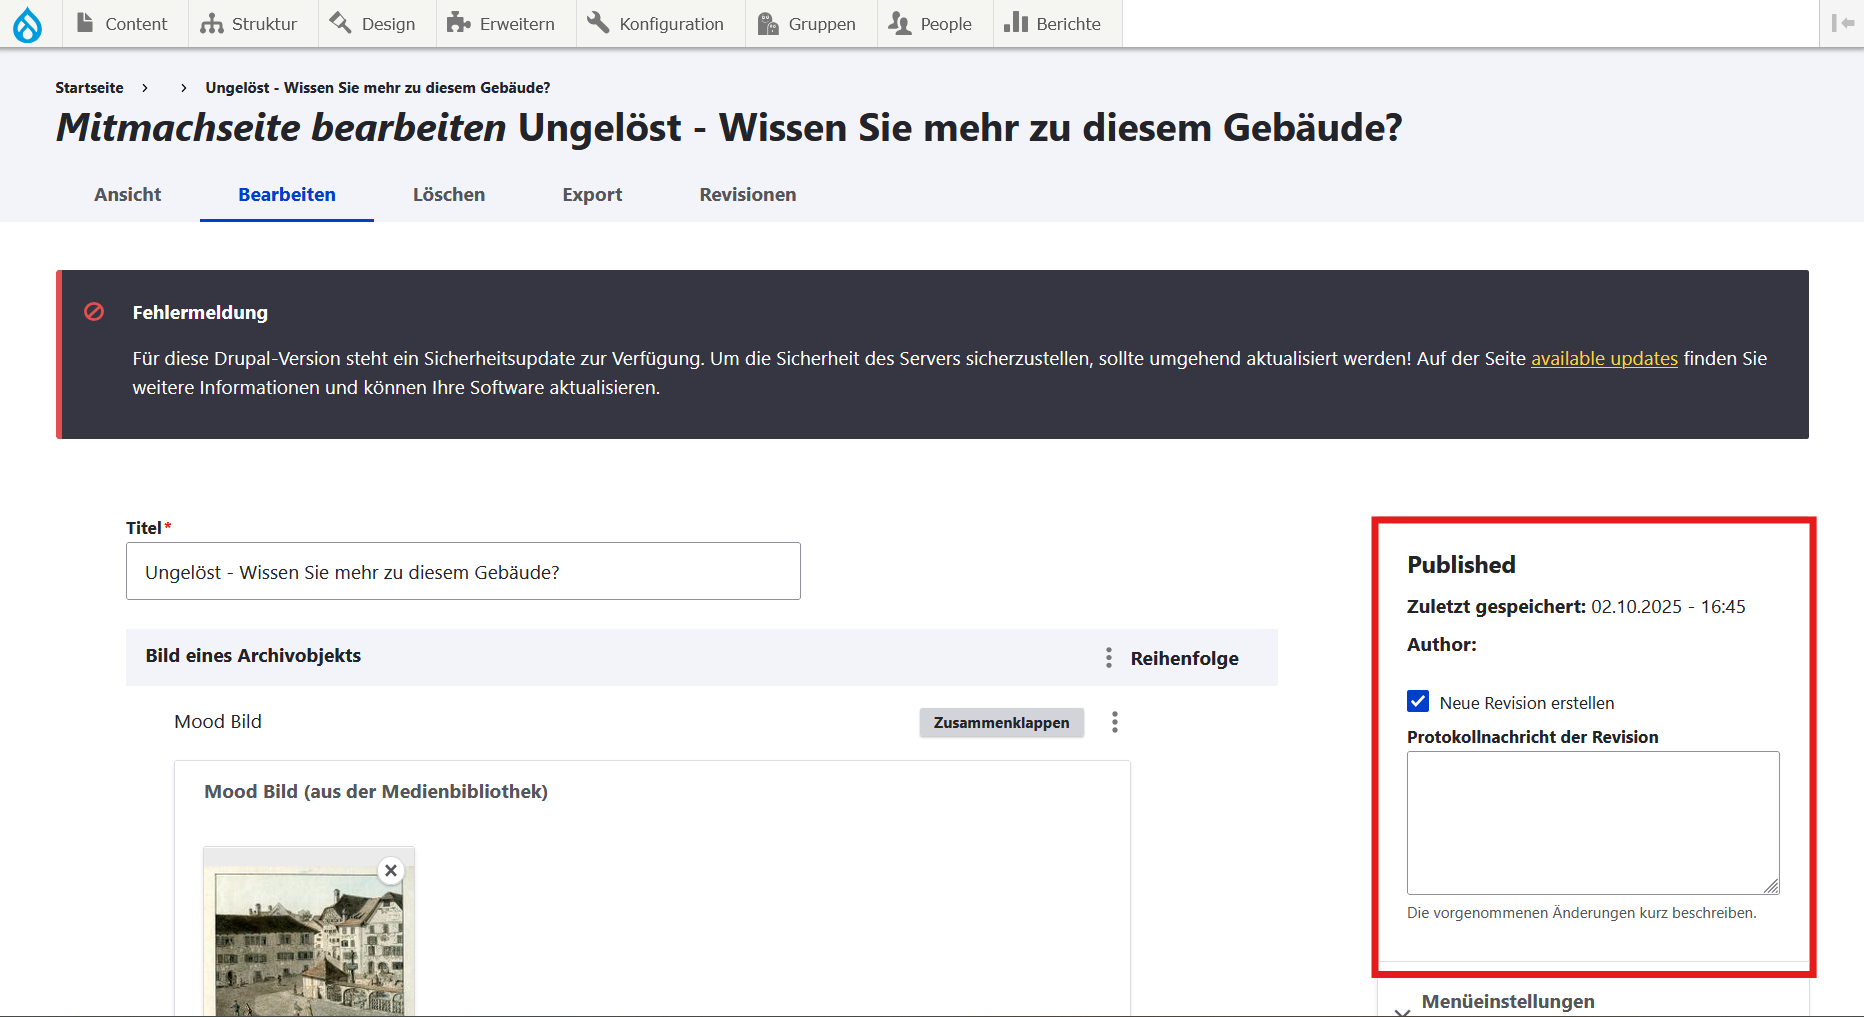
Task: Remove the Mood Bild image with X
Action: tap(391, 870)
